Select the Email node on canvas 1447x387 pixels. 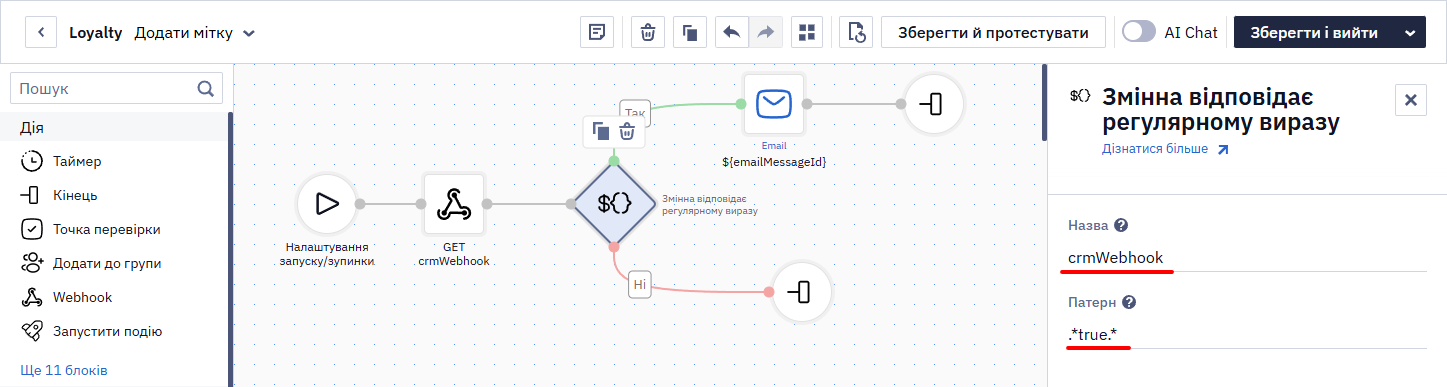pos(774,103)
